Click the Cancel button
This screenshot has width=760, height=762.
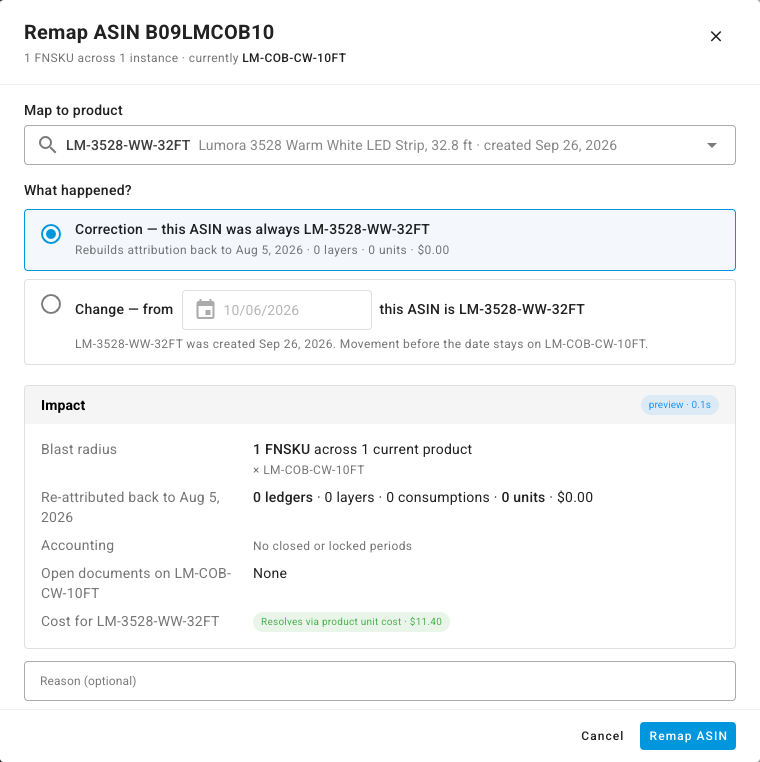point(602,736)
